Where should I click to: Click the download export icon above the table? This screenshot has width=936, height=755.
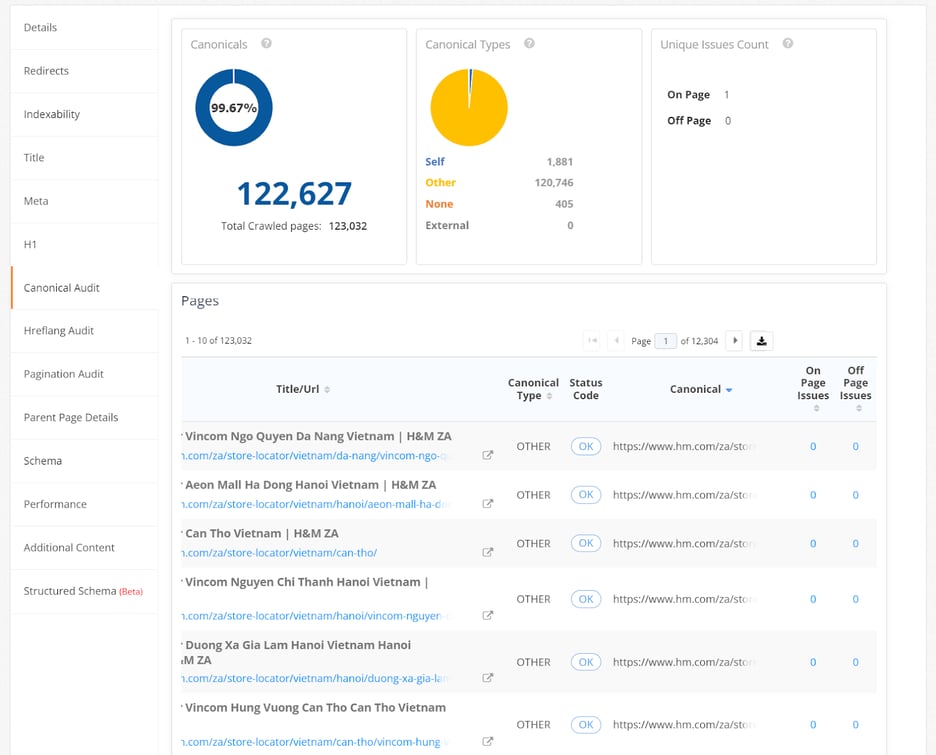(x=761, y=340)
